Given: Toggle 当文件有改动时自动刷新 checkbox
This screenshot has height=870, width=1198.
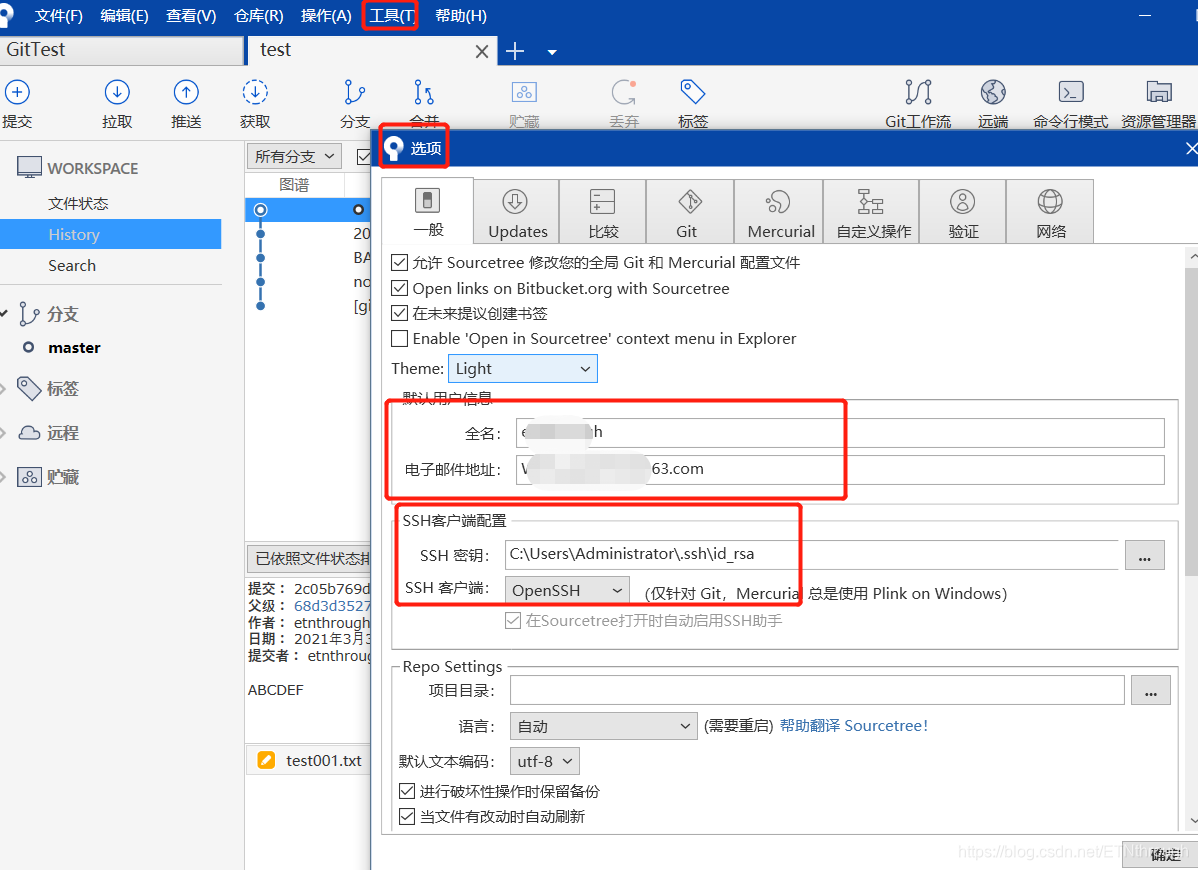Looking at the screenshot, I should pyautogui.click(x=407, y=817).
